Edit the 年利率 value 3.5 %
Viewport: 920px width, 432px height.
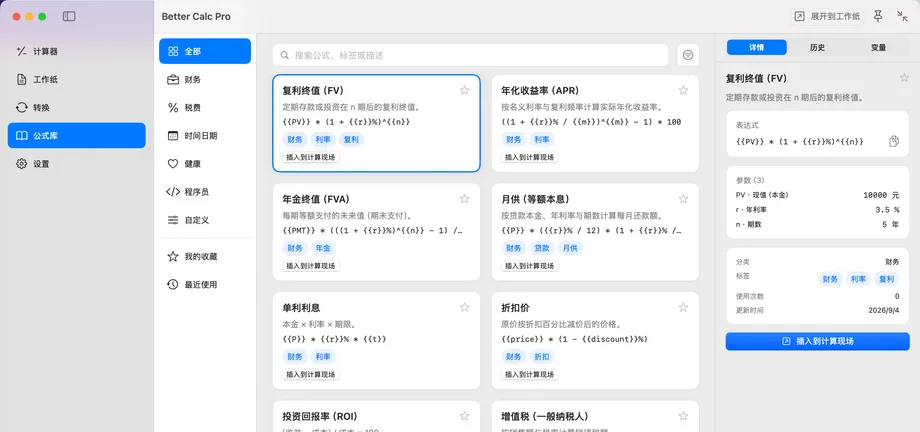(x=887, y=210)
